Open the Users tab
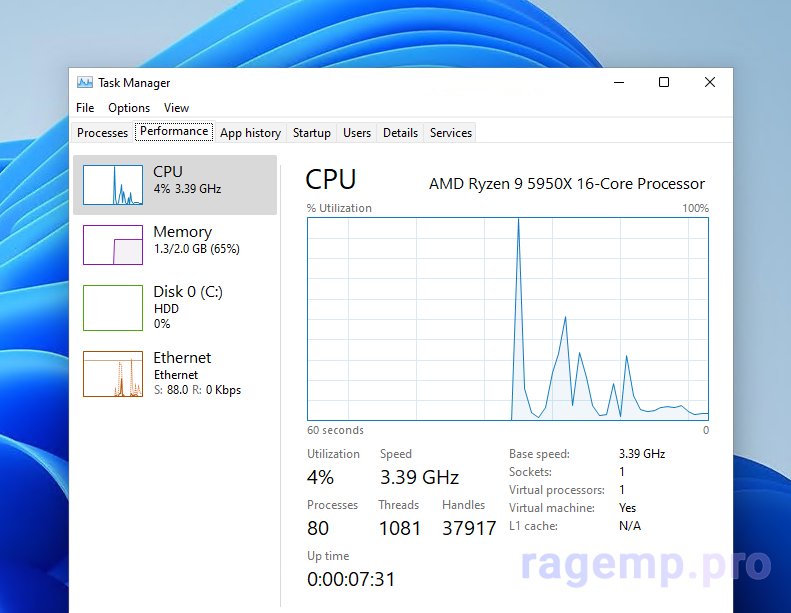Image resolution: width=791 pixels, height=613 pixels. coord(357,133)
